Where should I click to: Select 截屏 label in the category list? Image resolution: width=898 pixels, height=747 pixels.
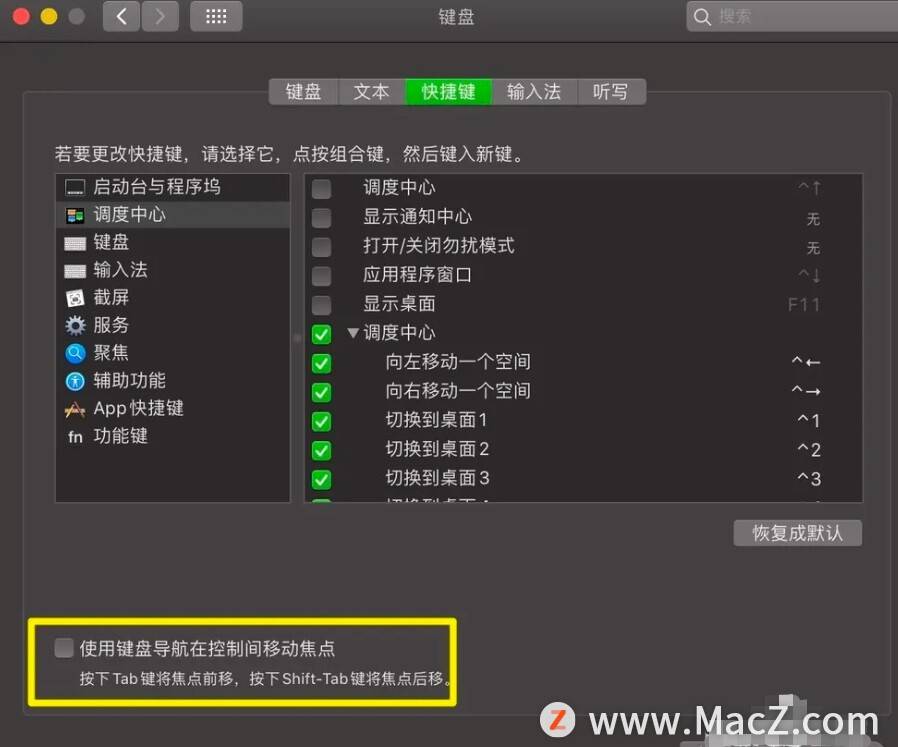click(x=111, y=297)
